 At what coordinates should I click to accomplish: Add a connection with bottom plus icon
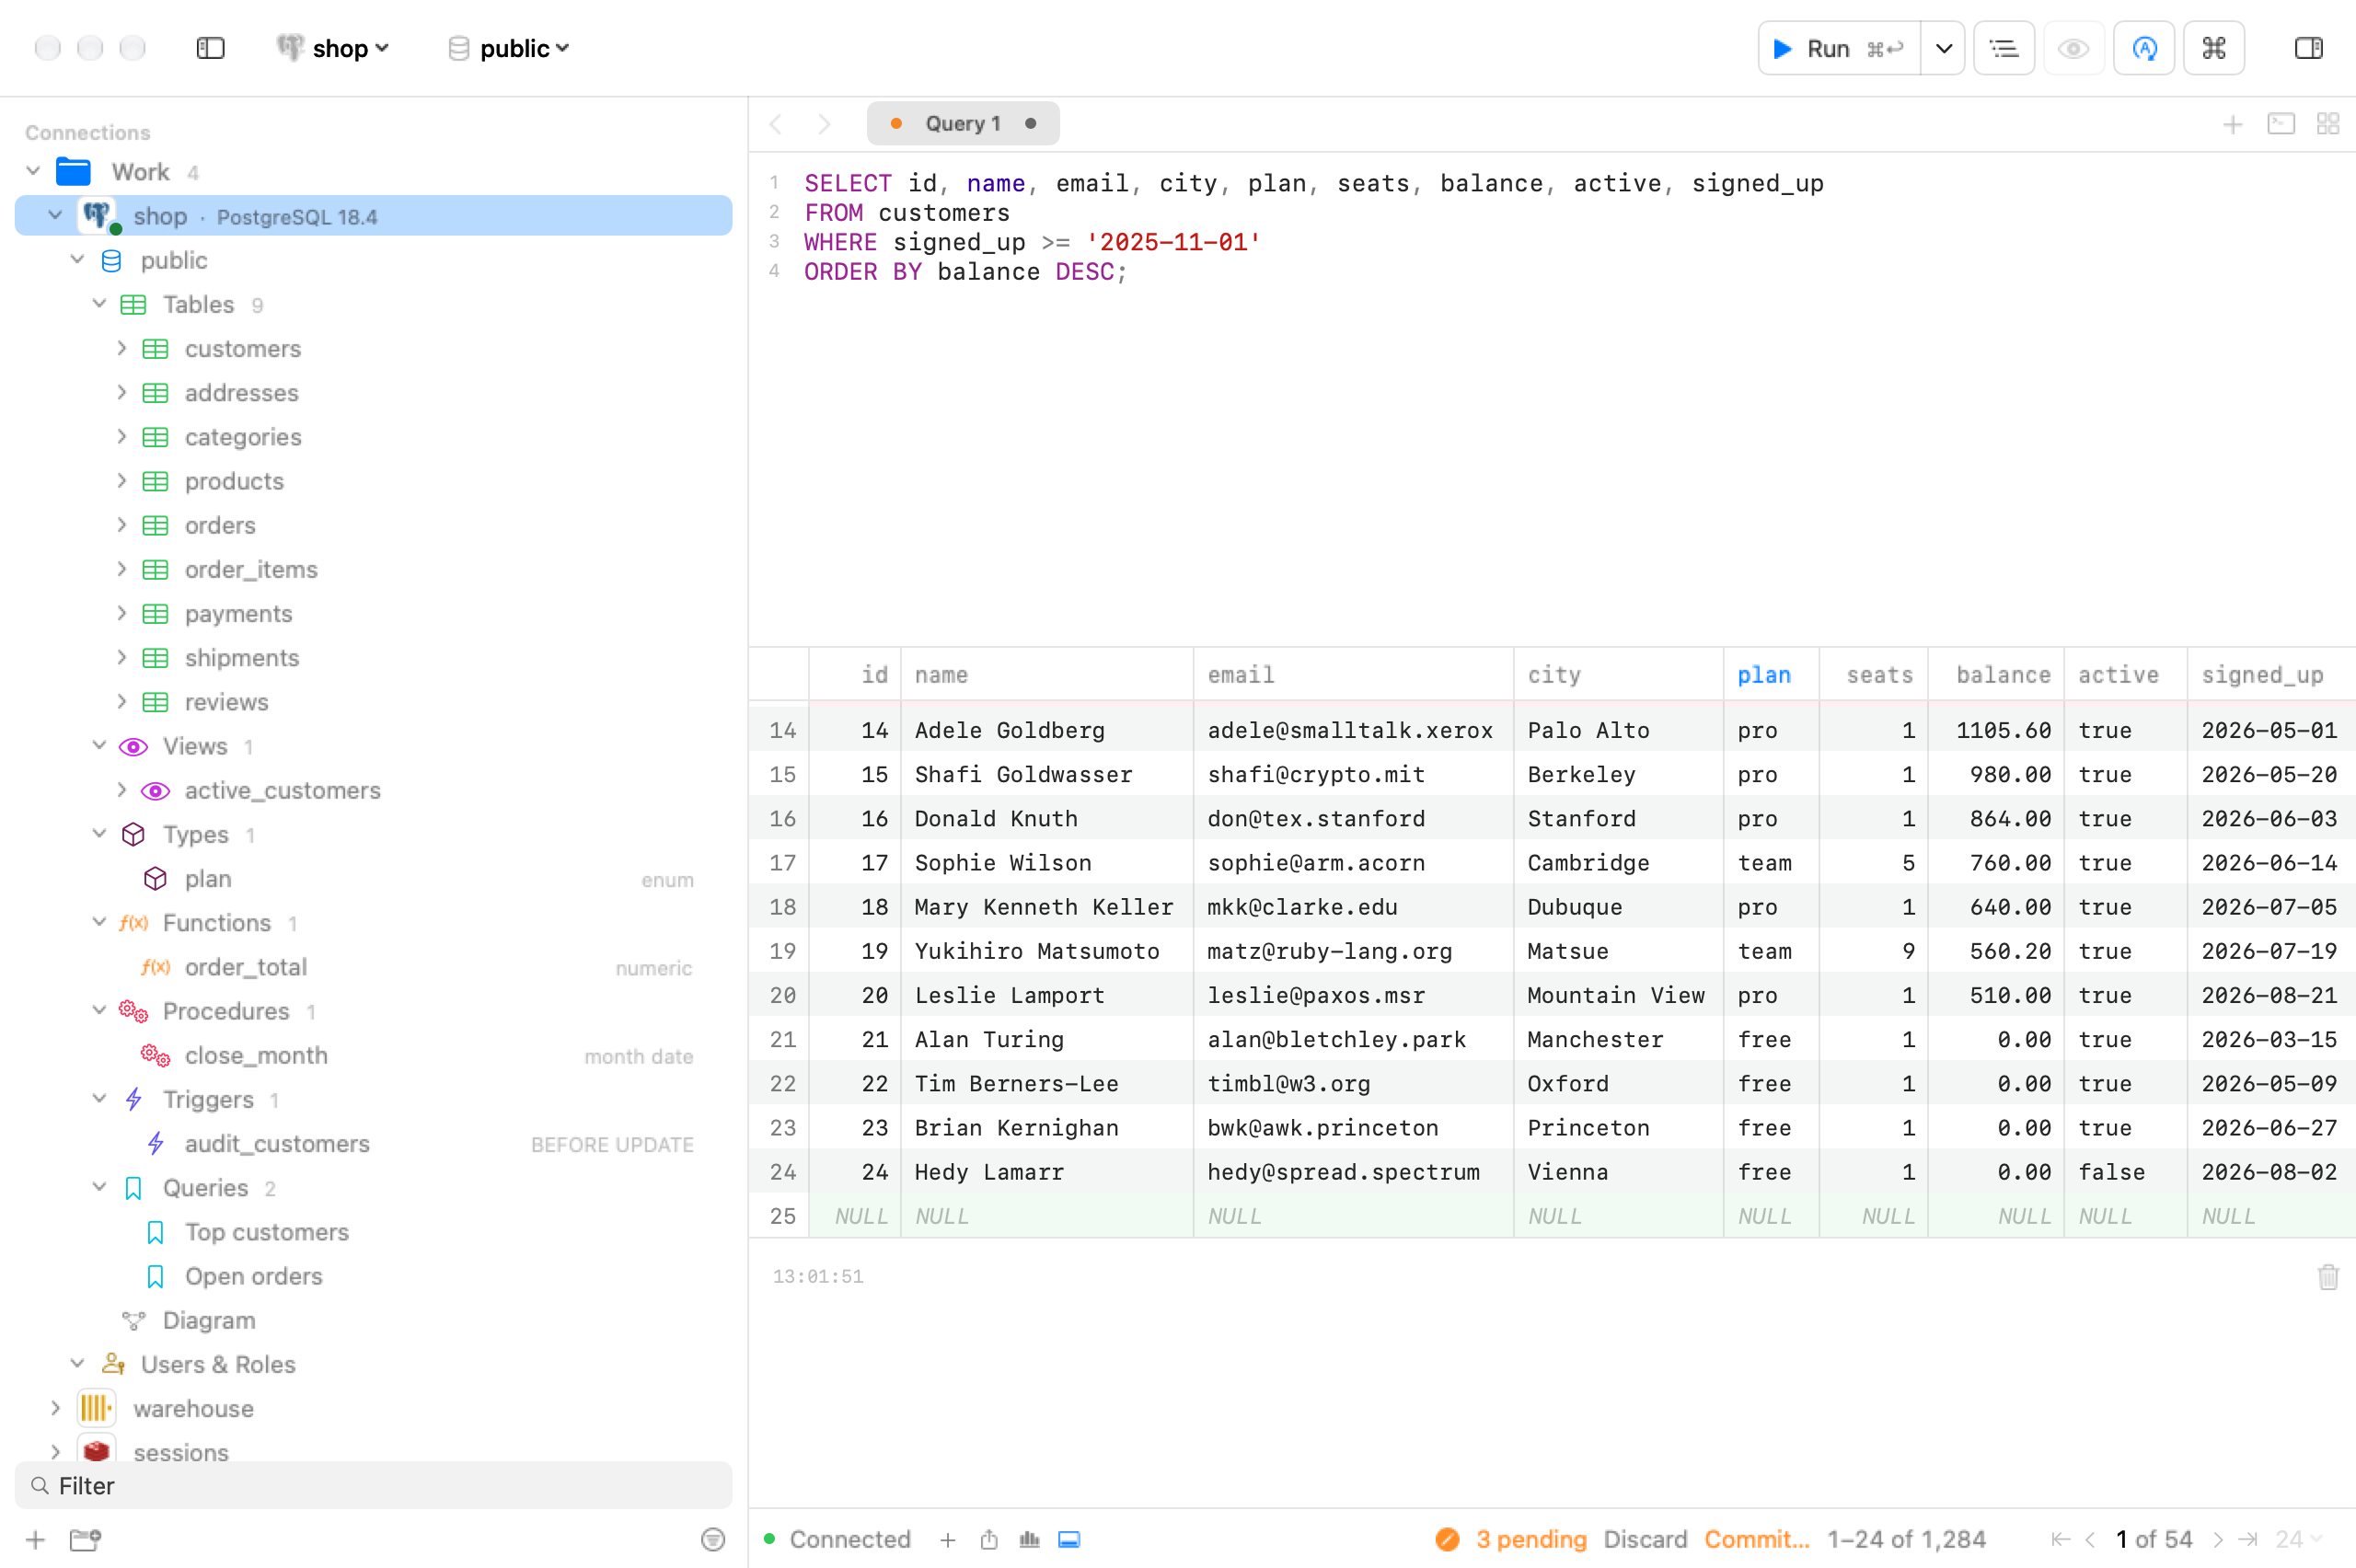[35, 1539]
